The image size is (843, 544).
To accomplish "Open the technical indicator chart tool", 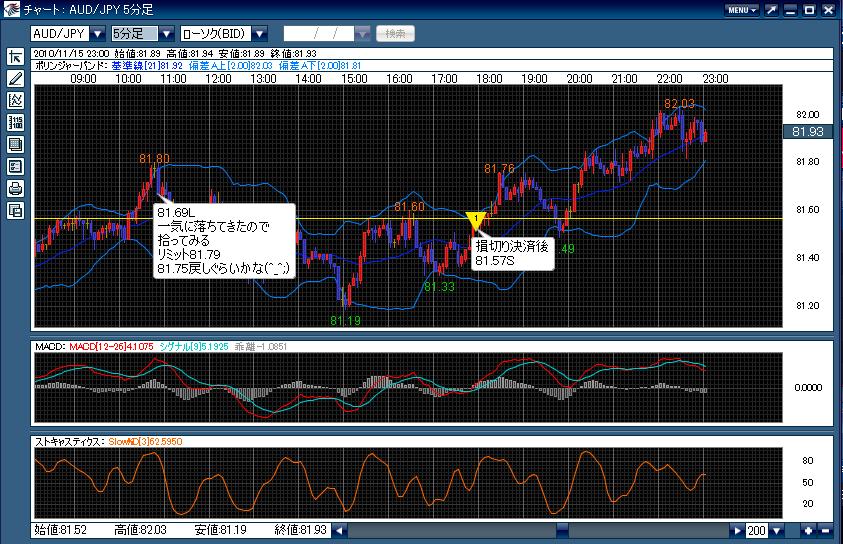I will (x=15, y=101).
